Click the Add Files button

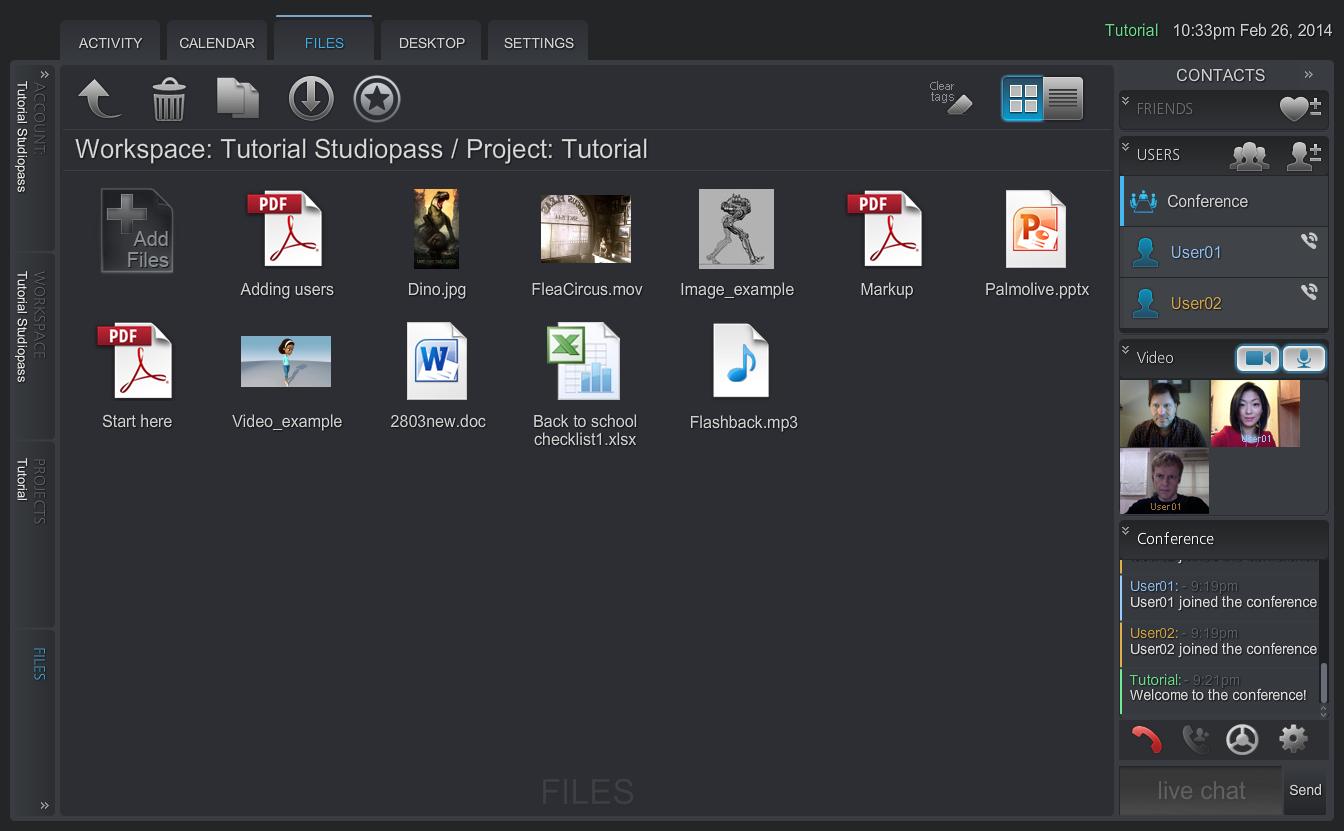tap(137, 232)
